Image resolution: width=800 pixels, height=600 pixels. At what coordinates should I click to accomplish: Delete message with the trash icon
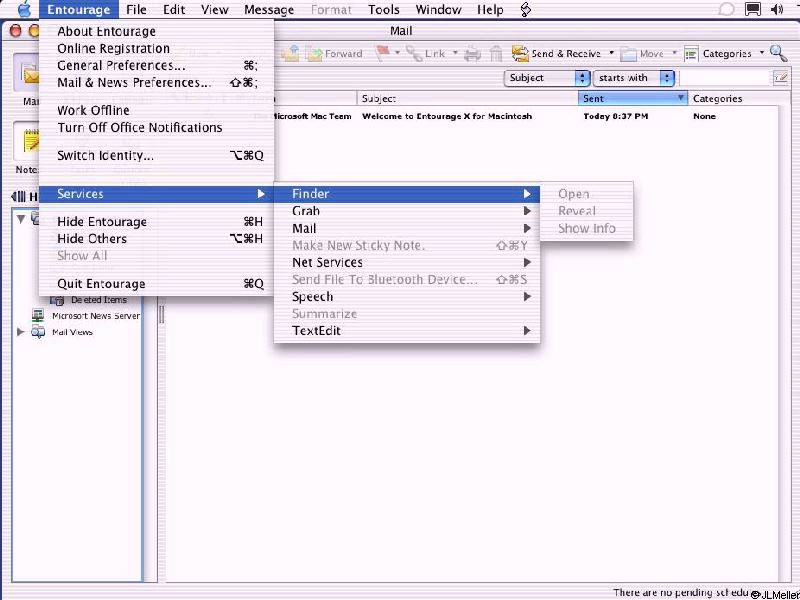pyautogui.click(x=496, y=54)
